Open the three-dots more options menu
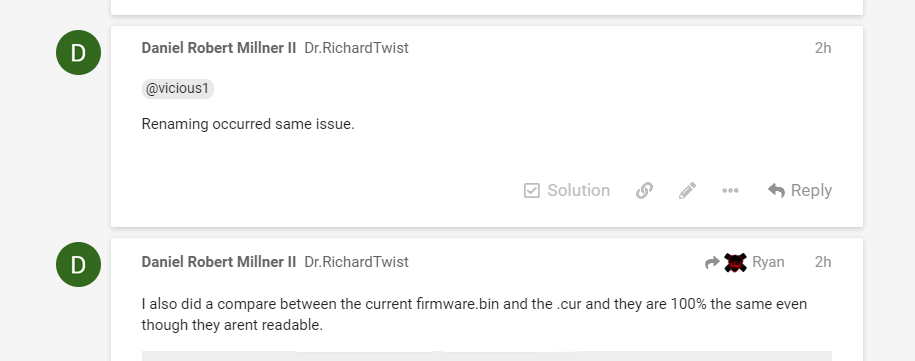 point(731,191)
